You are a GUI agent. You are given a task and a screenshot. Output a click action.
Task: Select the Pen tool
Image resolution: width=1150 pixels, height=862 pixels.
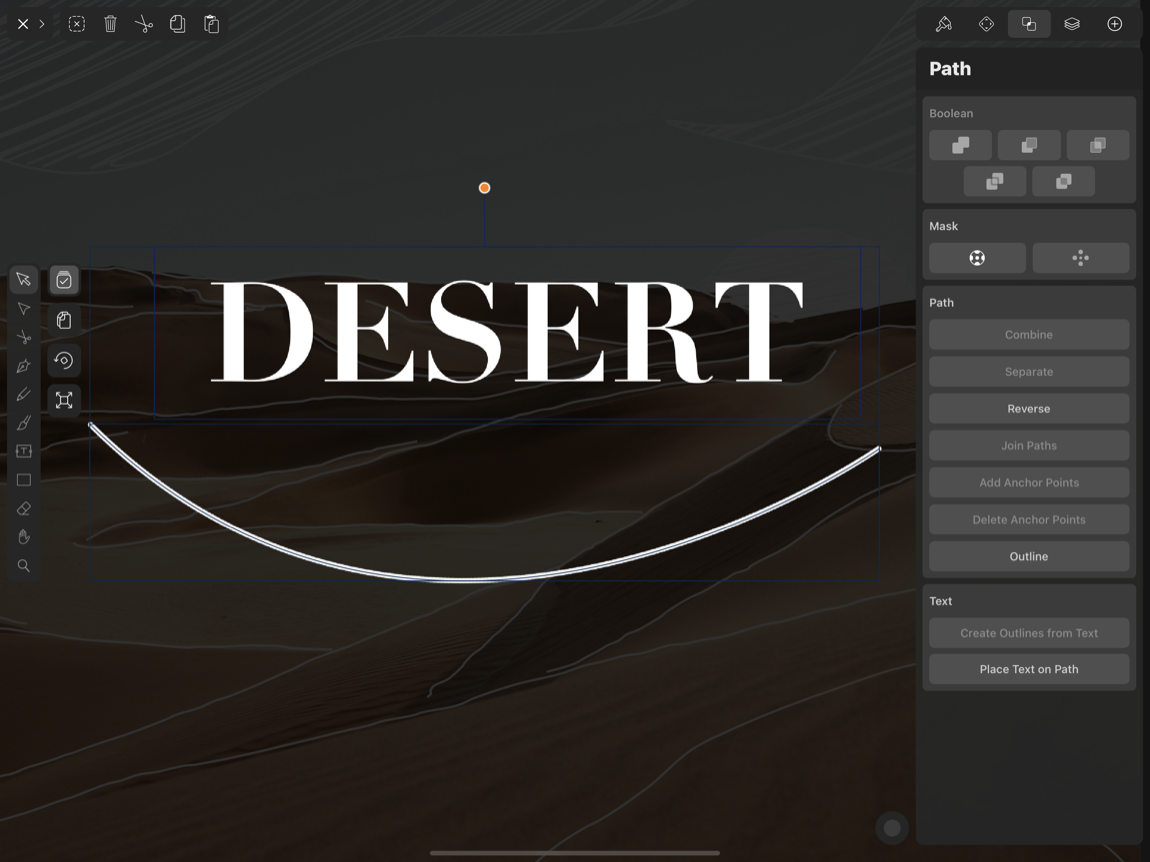click(23, 366)
